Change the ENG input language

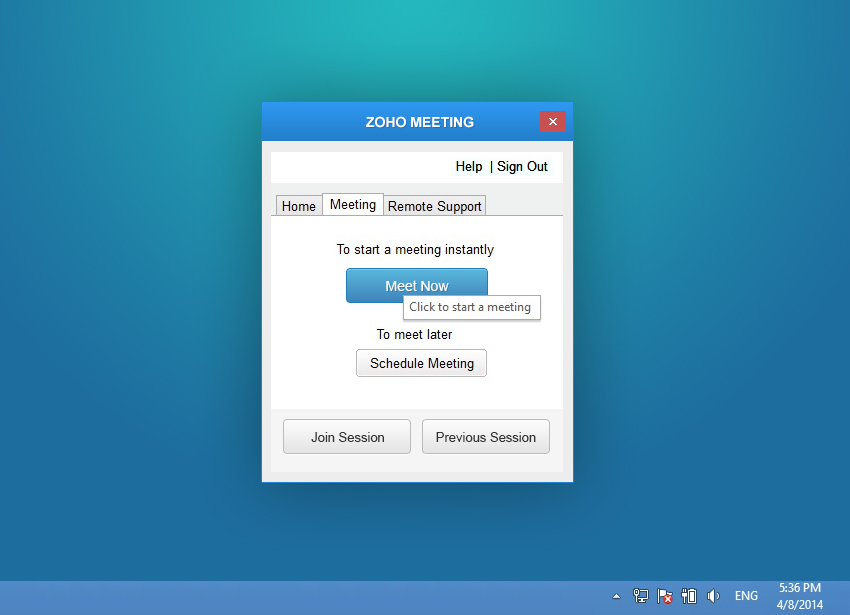tap(746, 596)
